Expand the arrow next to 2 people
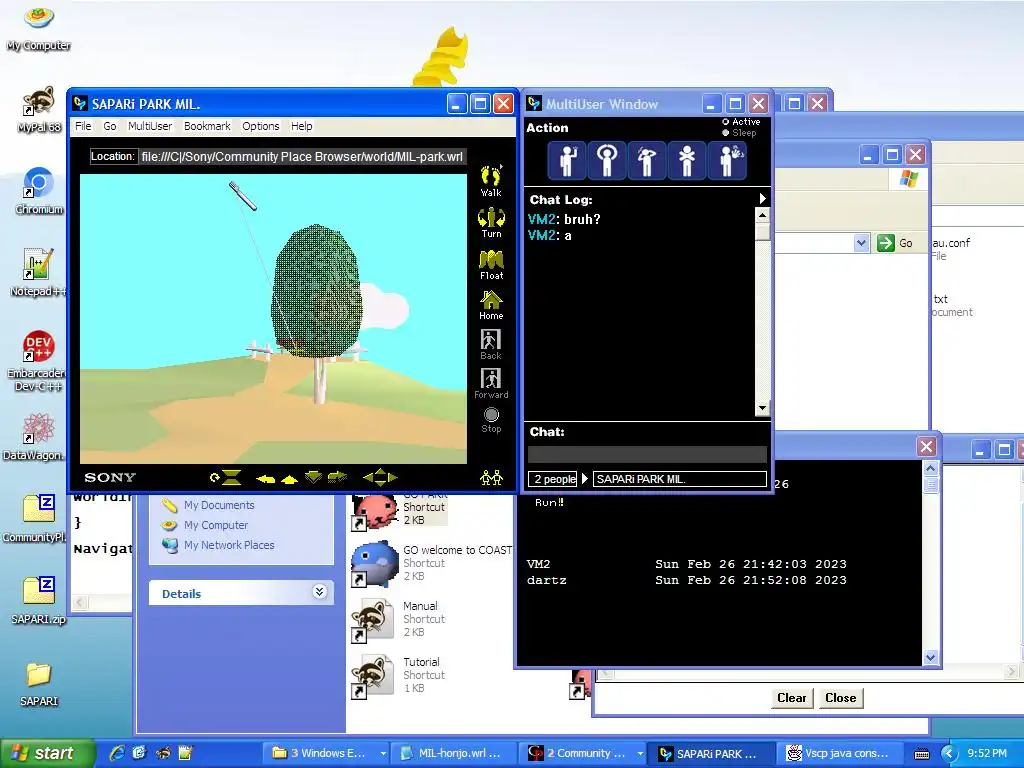The width and height of the screenshot is (1024, 768). pyautogui.click(x=585, y=479)
